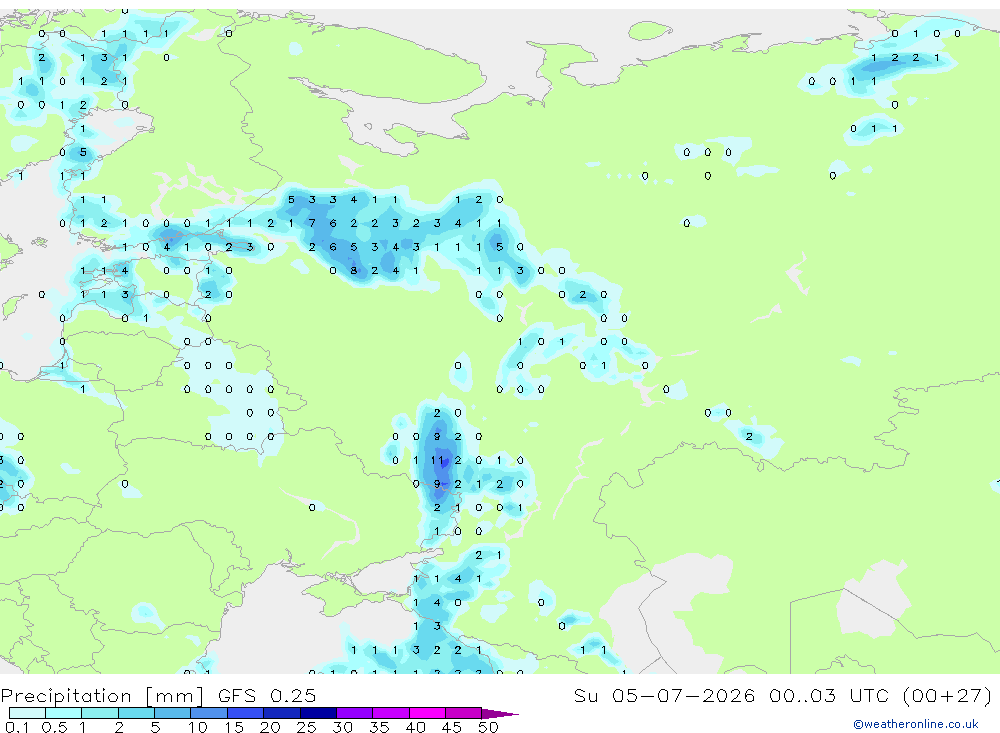Select the 30–35 mm purple legend swatch
The width and height of the screenshot is (1000, 733).
click(355, 713)
